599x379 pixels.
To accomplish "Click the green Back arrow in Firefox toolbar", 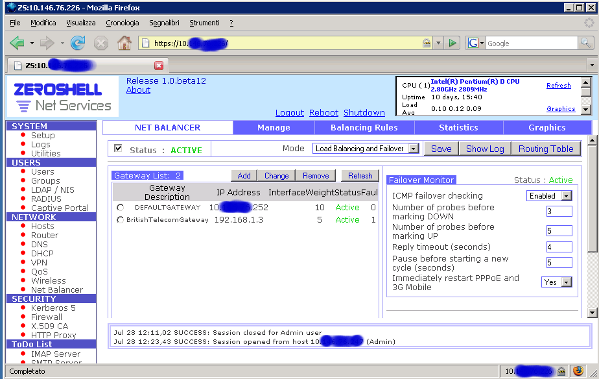I will tap(17, 43).
